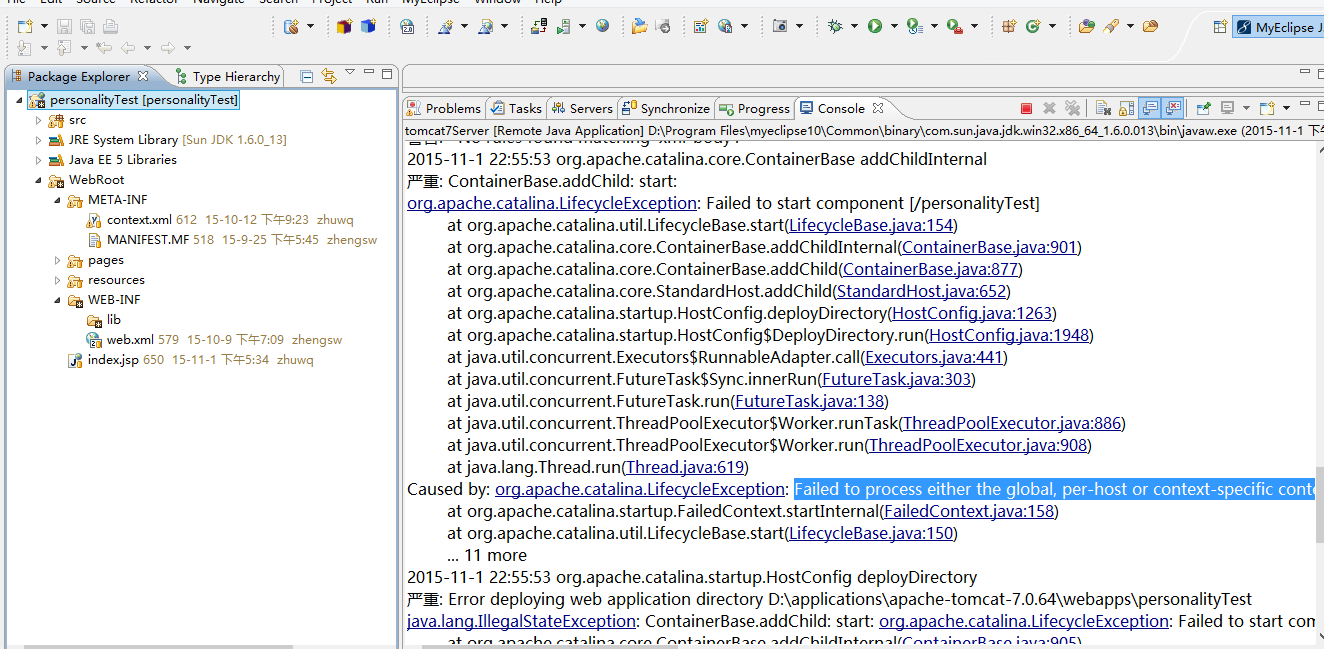Expand the pages folder node
1324x649 pixels.
tap(58, 260)
